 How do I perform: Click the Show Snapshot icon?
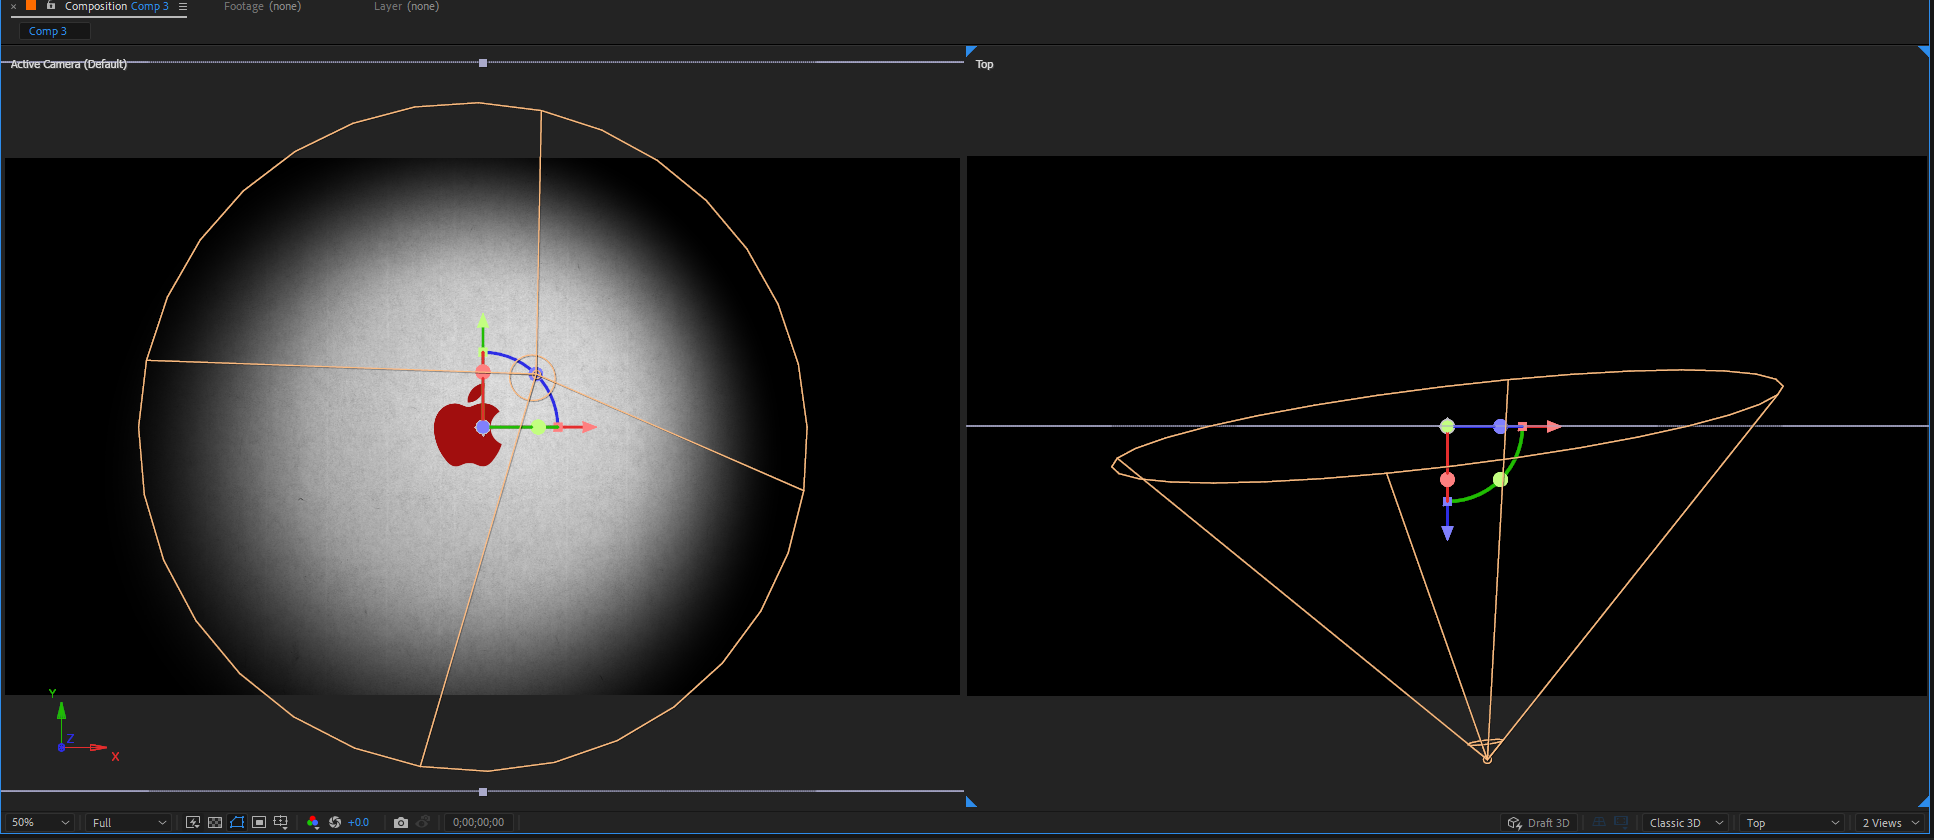pyautogui.click(x=423, y=822)
